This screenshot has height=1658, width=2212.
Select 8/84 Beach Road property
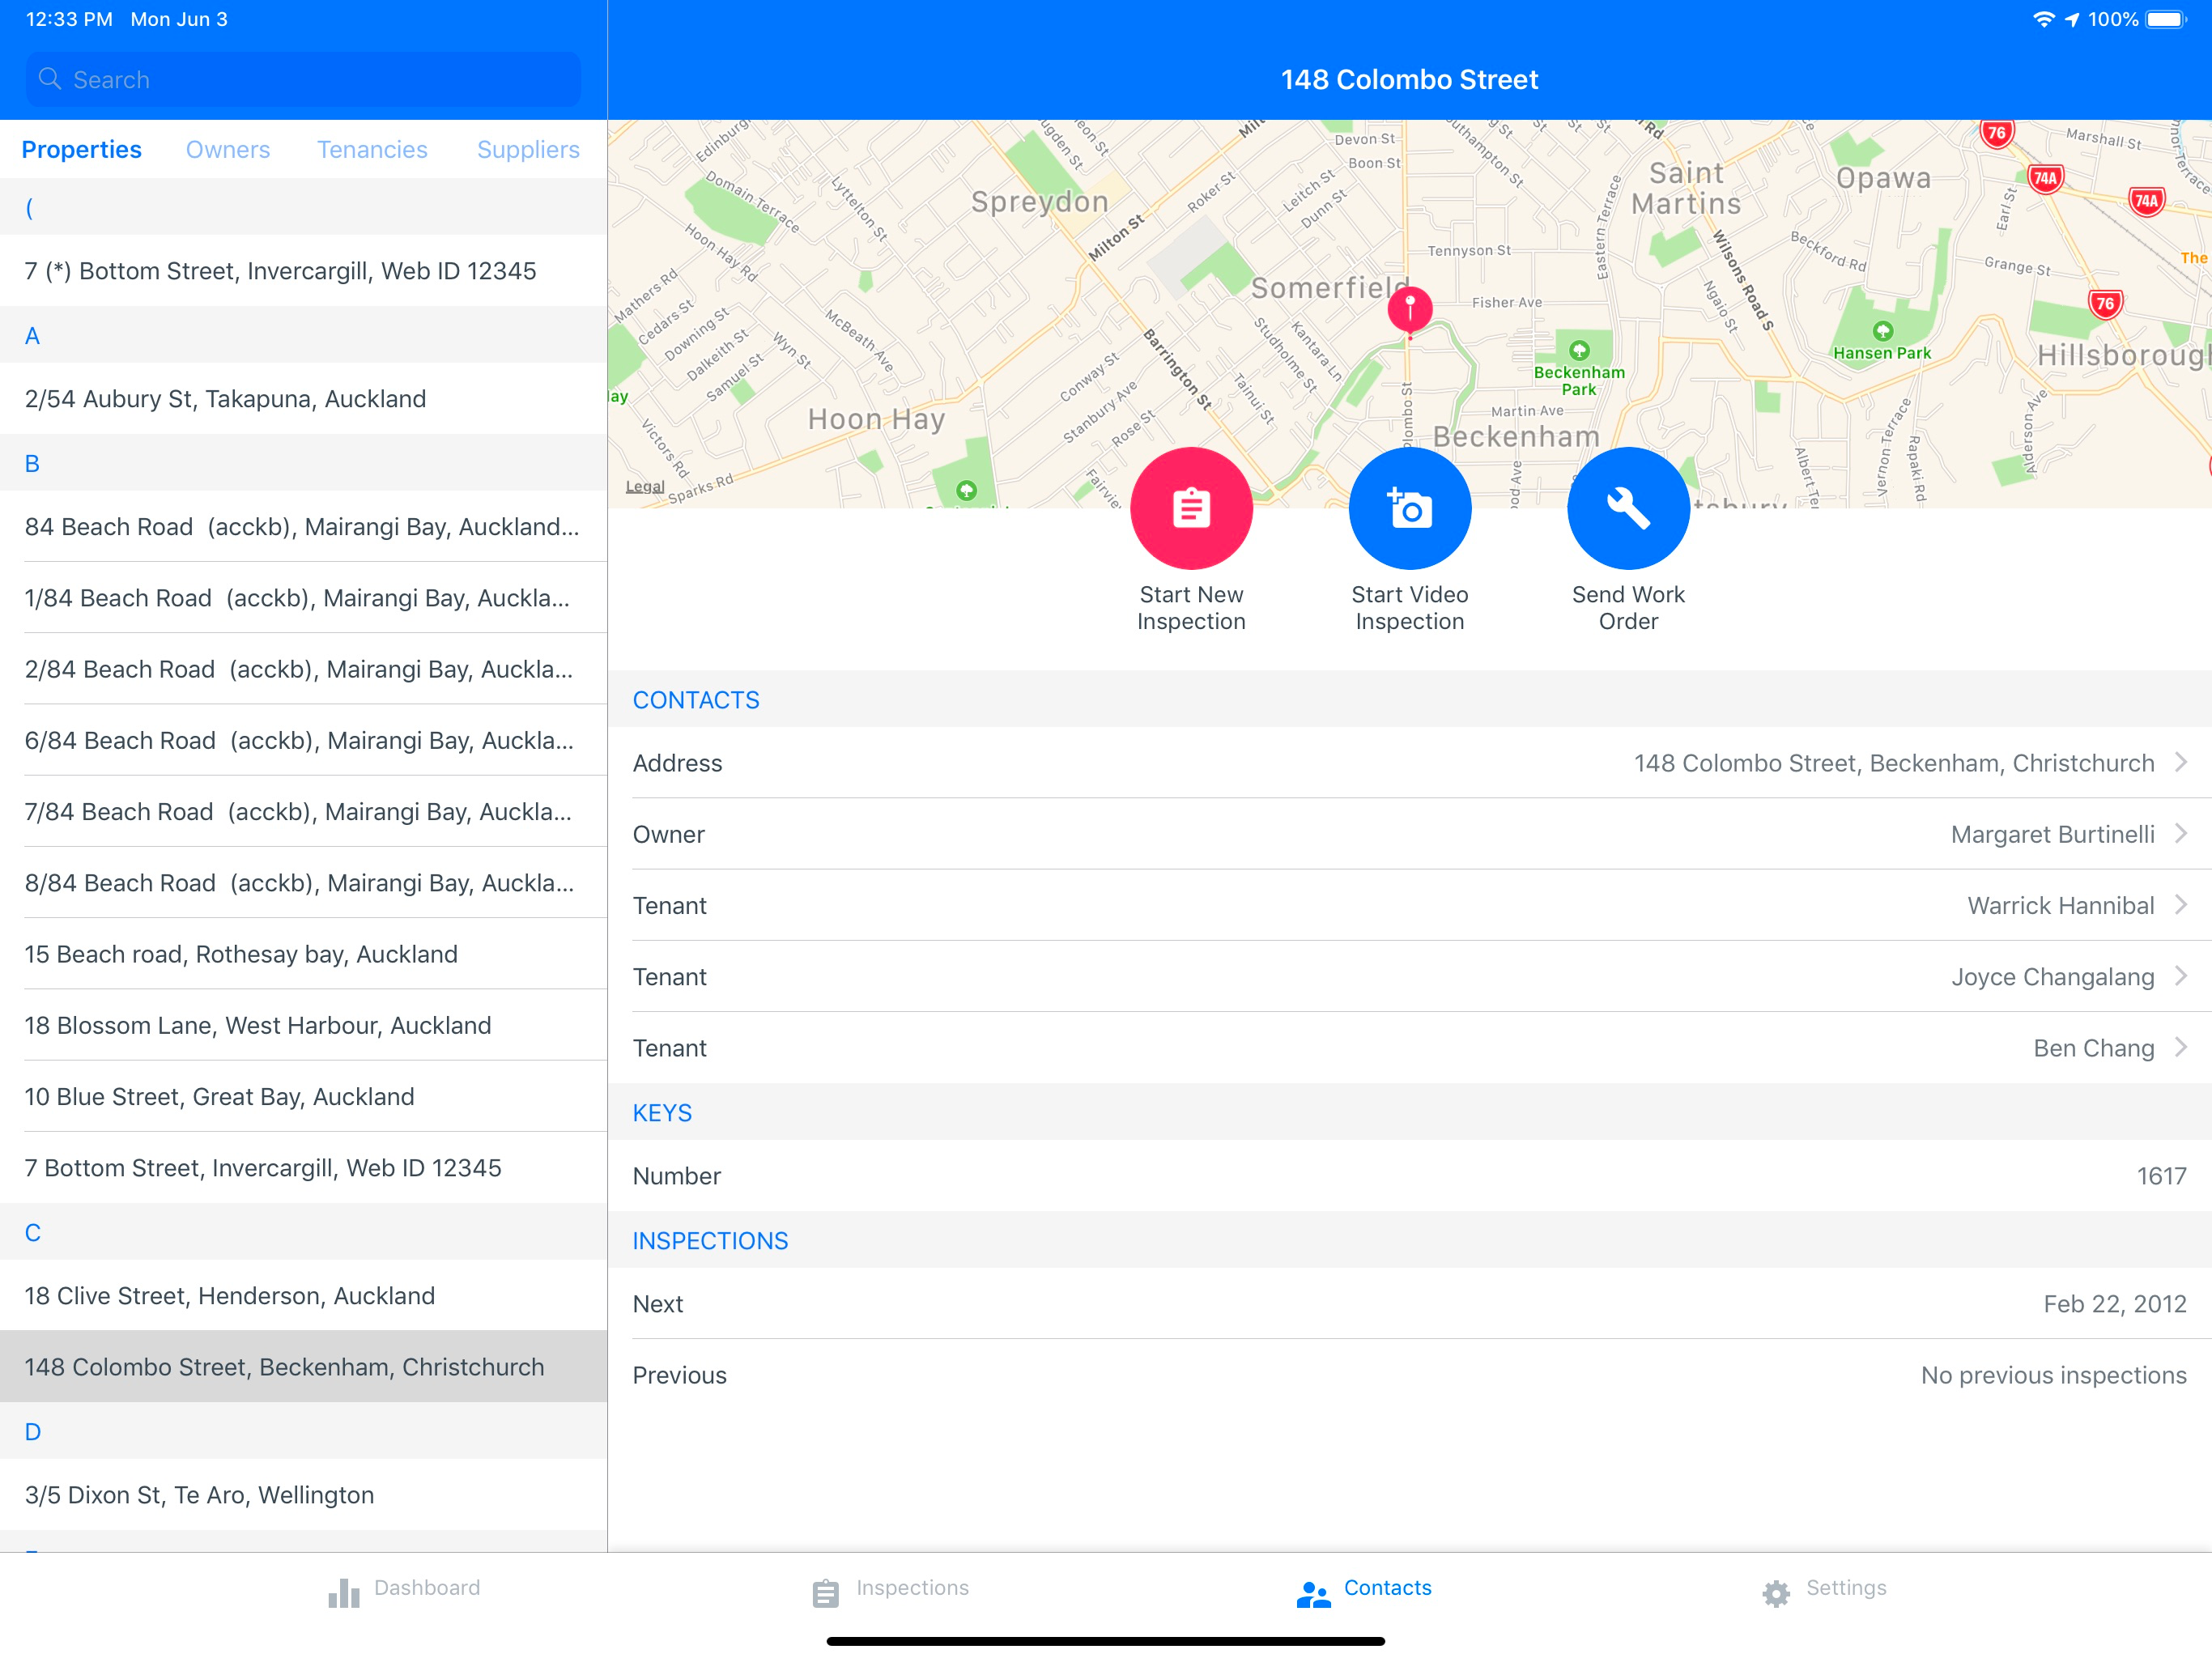(303, 882)
